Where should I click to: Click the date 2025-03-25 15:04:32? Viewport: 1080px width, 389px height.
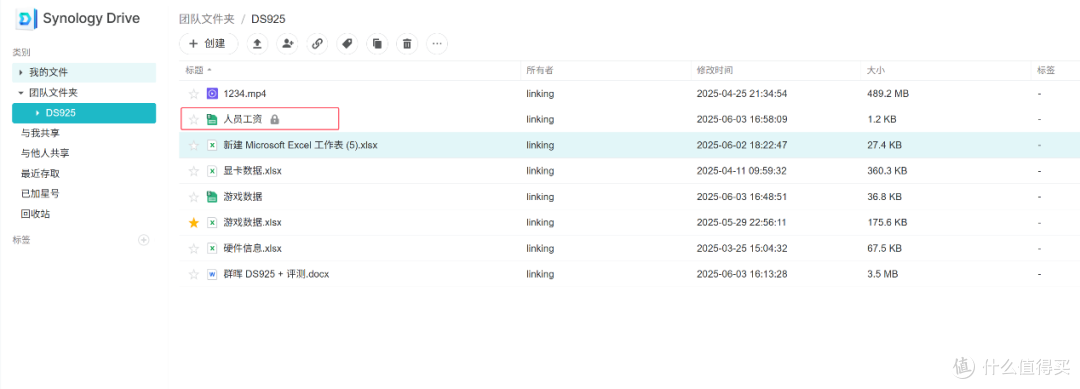point(742,249)
